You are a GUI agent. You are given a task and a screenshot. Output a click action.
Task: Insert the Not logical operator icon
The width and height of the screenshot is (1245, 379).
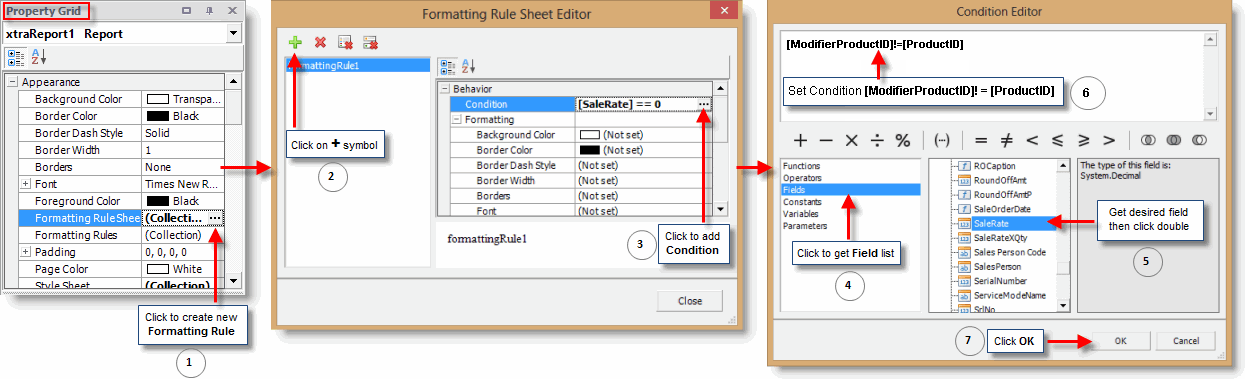point(1199,139)
